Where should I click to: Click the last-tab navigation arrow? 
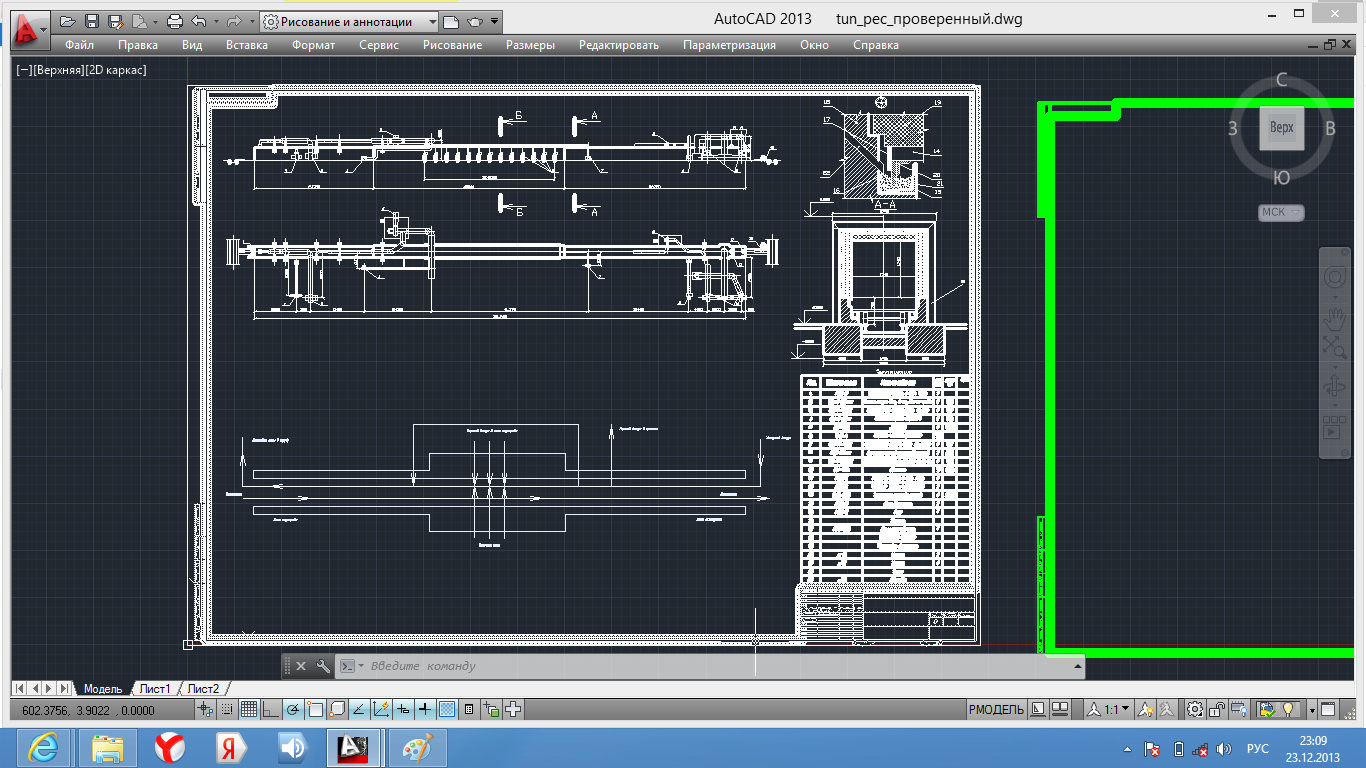click(64, 689)
